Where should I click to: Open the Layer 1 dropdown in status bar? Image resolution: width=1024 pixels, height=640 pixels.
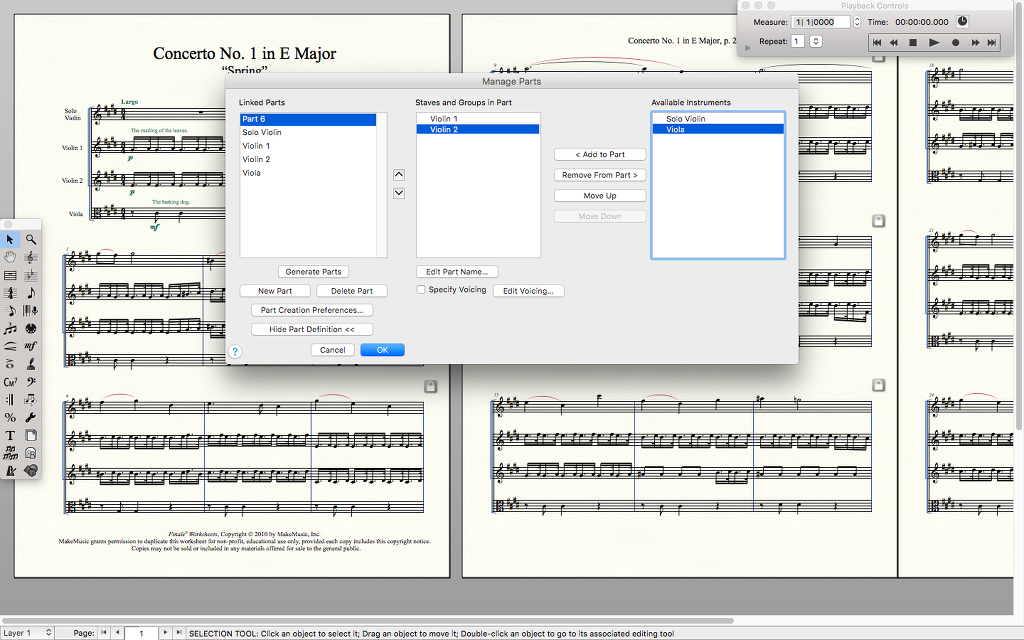pos(27,633)
